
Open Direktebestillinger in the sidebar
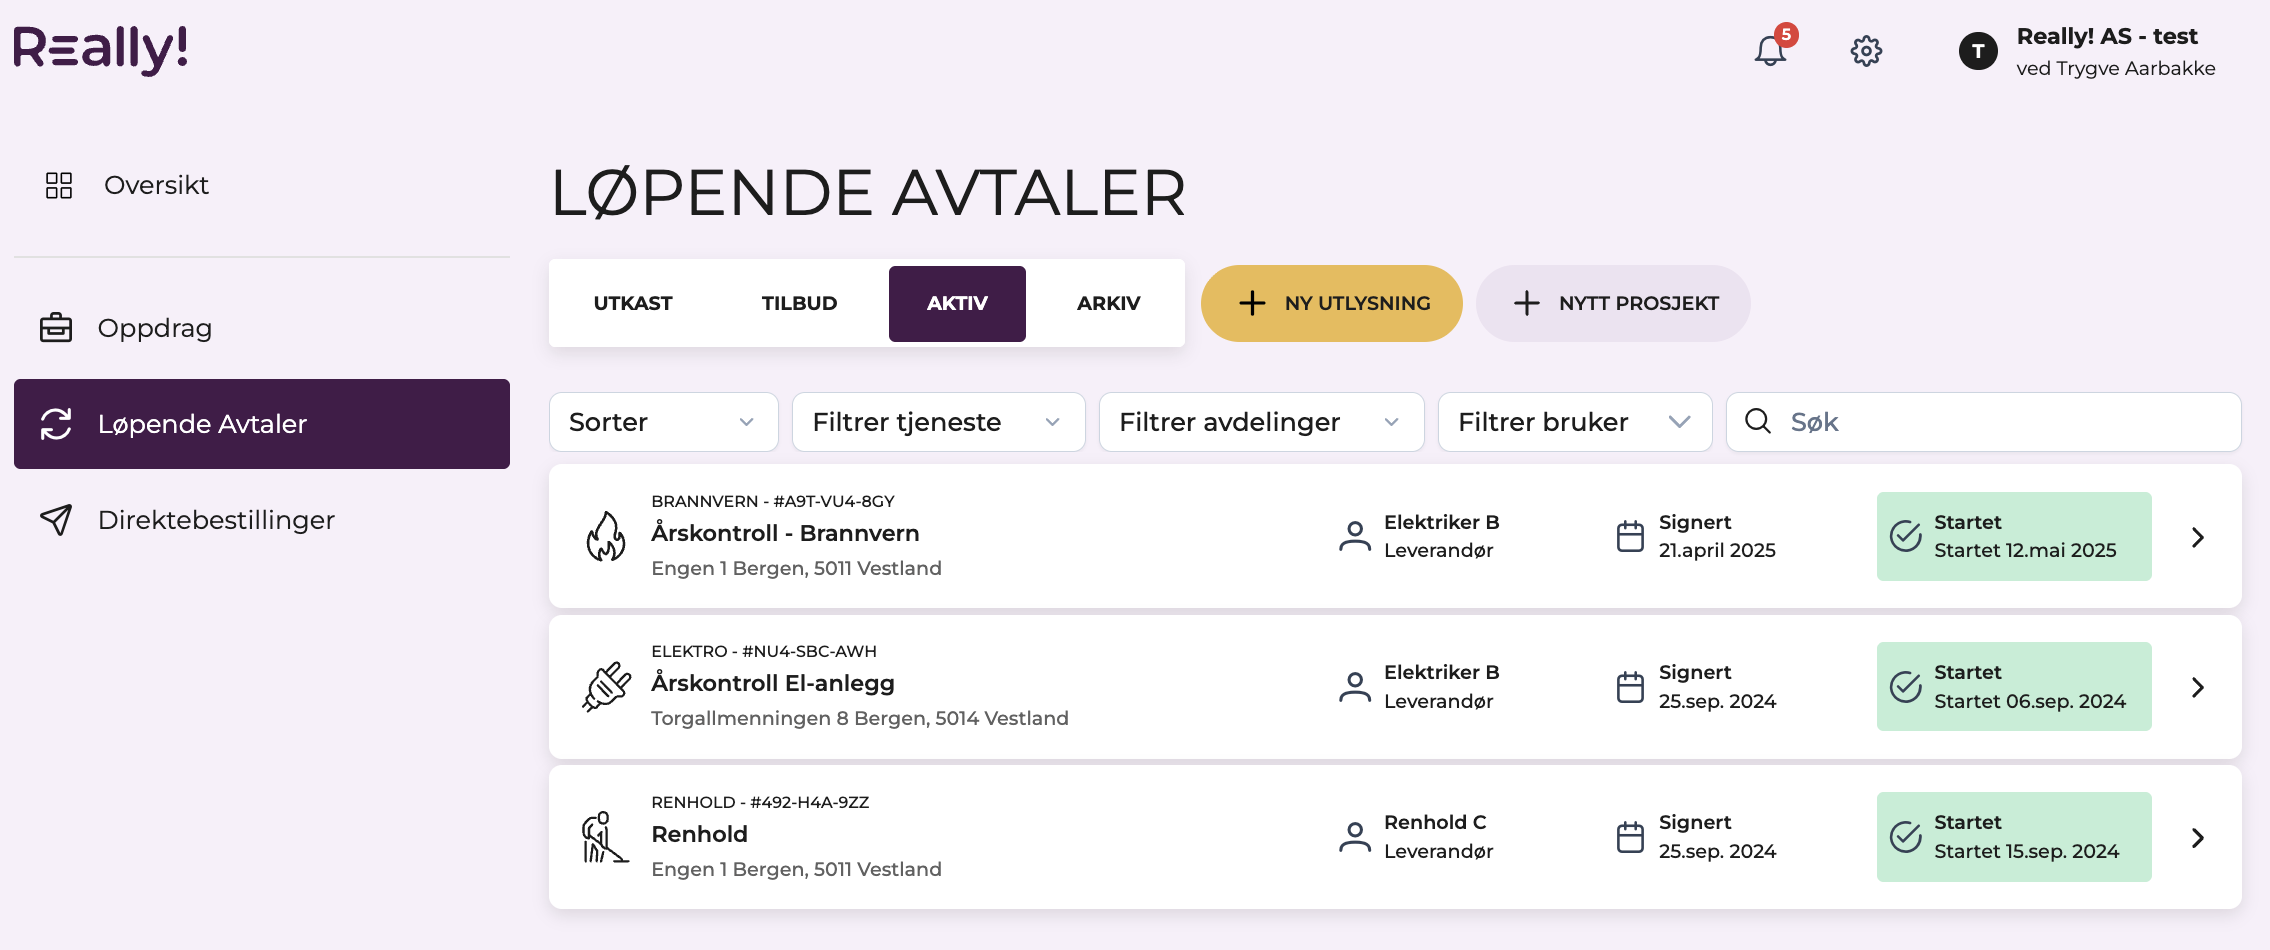(216, 520)
